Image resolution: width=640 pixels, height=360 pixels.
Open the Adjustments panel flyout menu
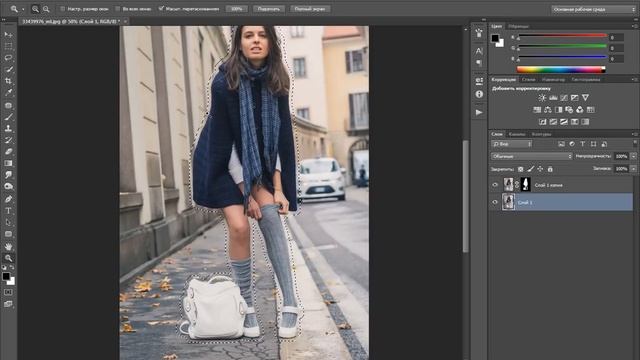(x=635, y=80)
